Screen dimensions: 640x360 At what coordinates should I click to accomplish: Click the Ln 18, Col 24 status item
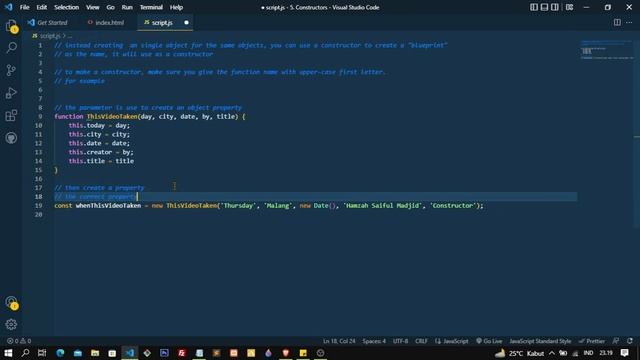[x=339, y=341]
